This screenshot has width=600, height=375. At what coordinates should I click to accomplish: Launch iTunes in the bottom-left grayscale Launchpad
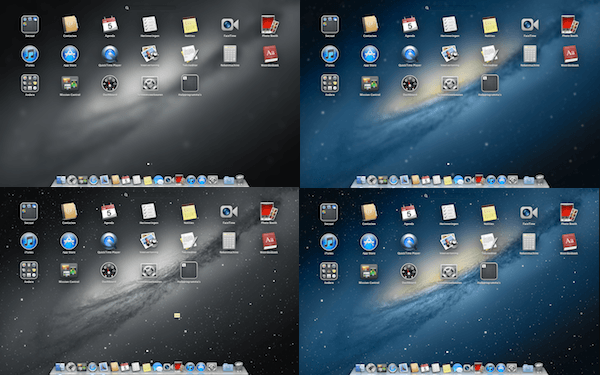pos(29,241)
